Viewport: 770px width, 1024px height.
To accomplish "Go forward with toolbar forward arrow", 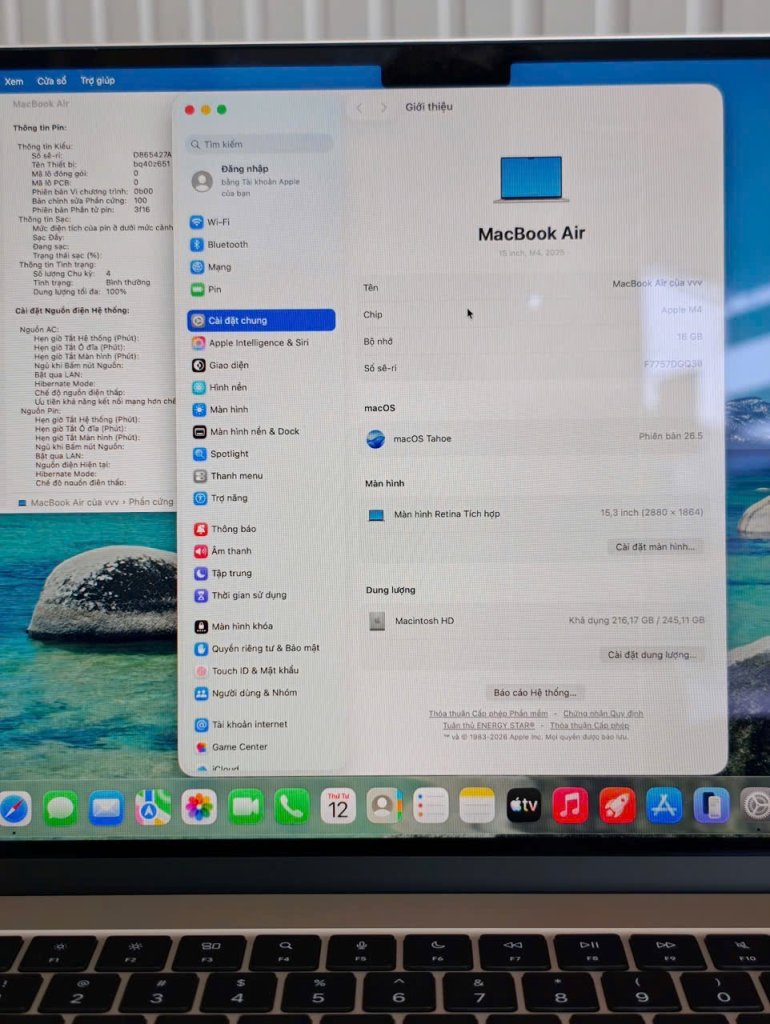I will (x=383, y=107).
